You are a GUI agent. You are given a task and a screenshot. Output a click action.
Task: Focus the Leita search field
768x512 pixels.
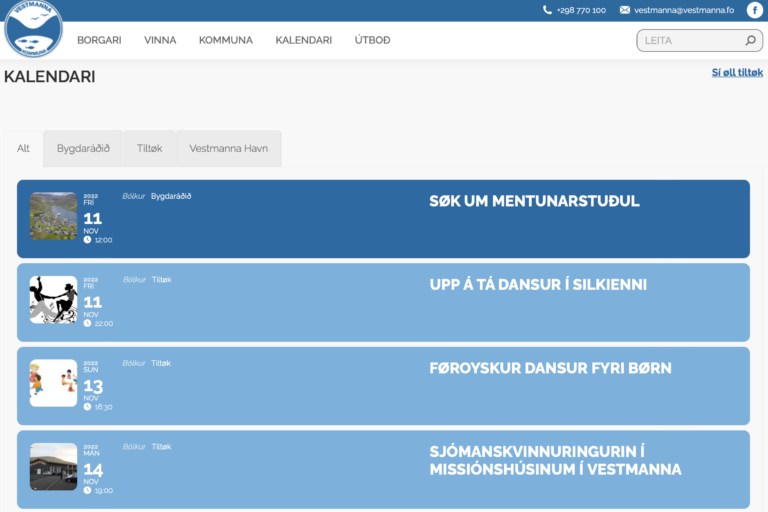click(x=690, y=41)
